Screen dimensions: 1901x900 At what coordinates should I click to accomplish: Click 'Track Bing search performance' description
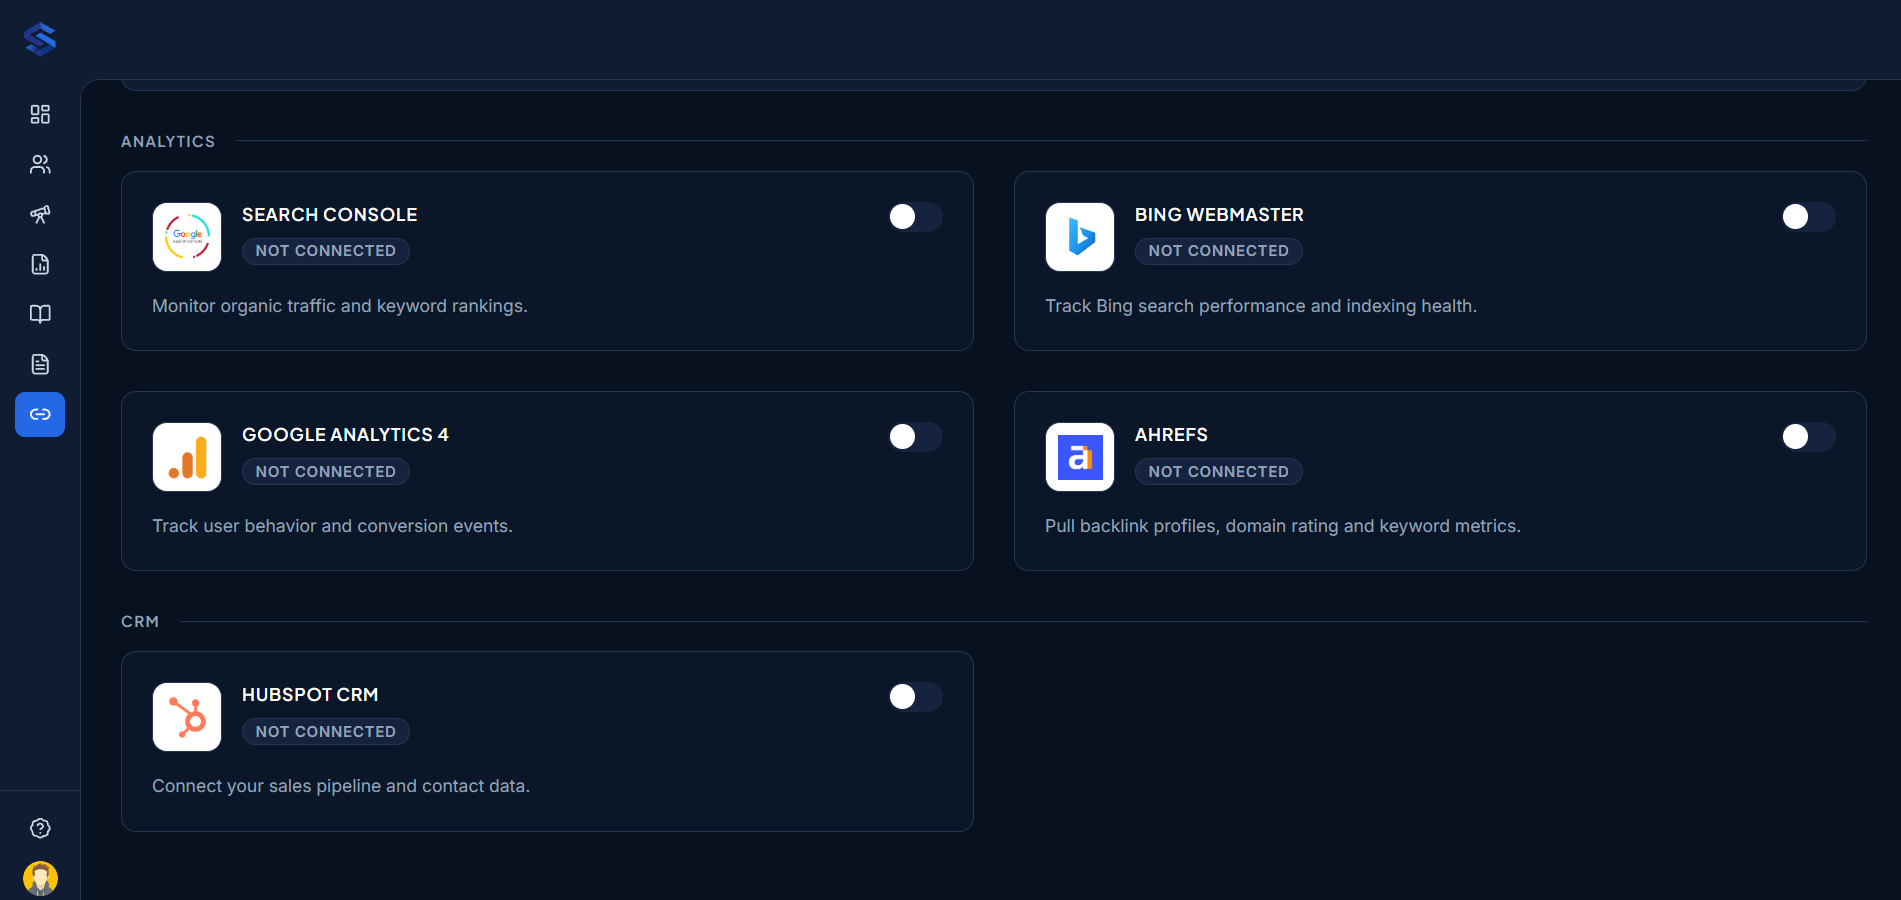point(1261,306)
